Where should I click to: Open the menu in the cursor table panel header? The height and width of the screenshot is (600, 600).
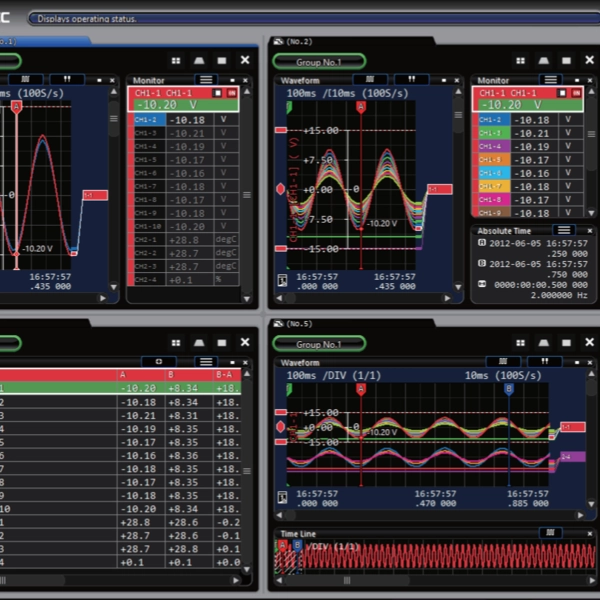click(205, 361)
